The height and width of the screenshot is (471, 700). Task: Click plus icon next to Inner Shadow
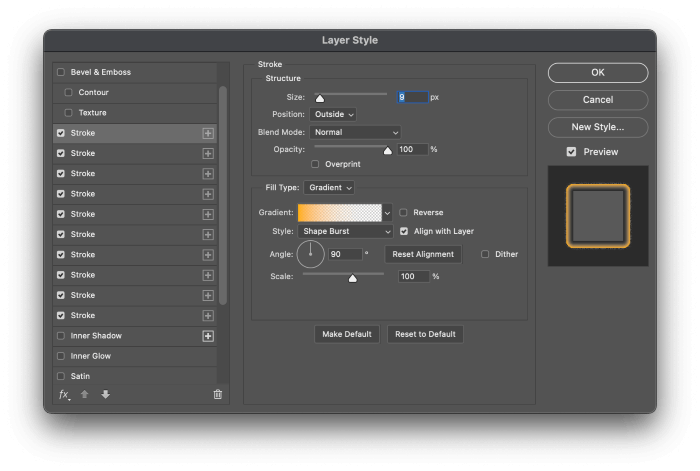pyautogui.click(x=208, y=336)
